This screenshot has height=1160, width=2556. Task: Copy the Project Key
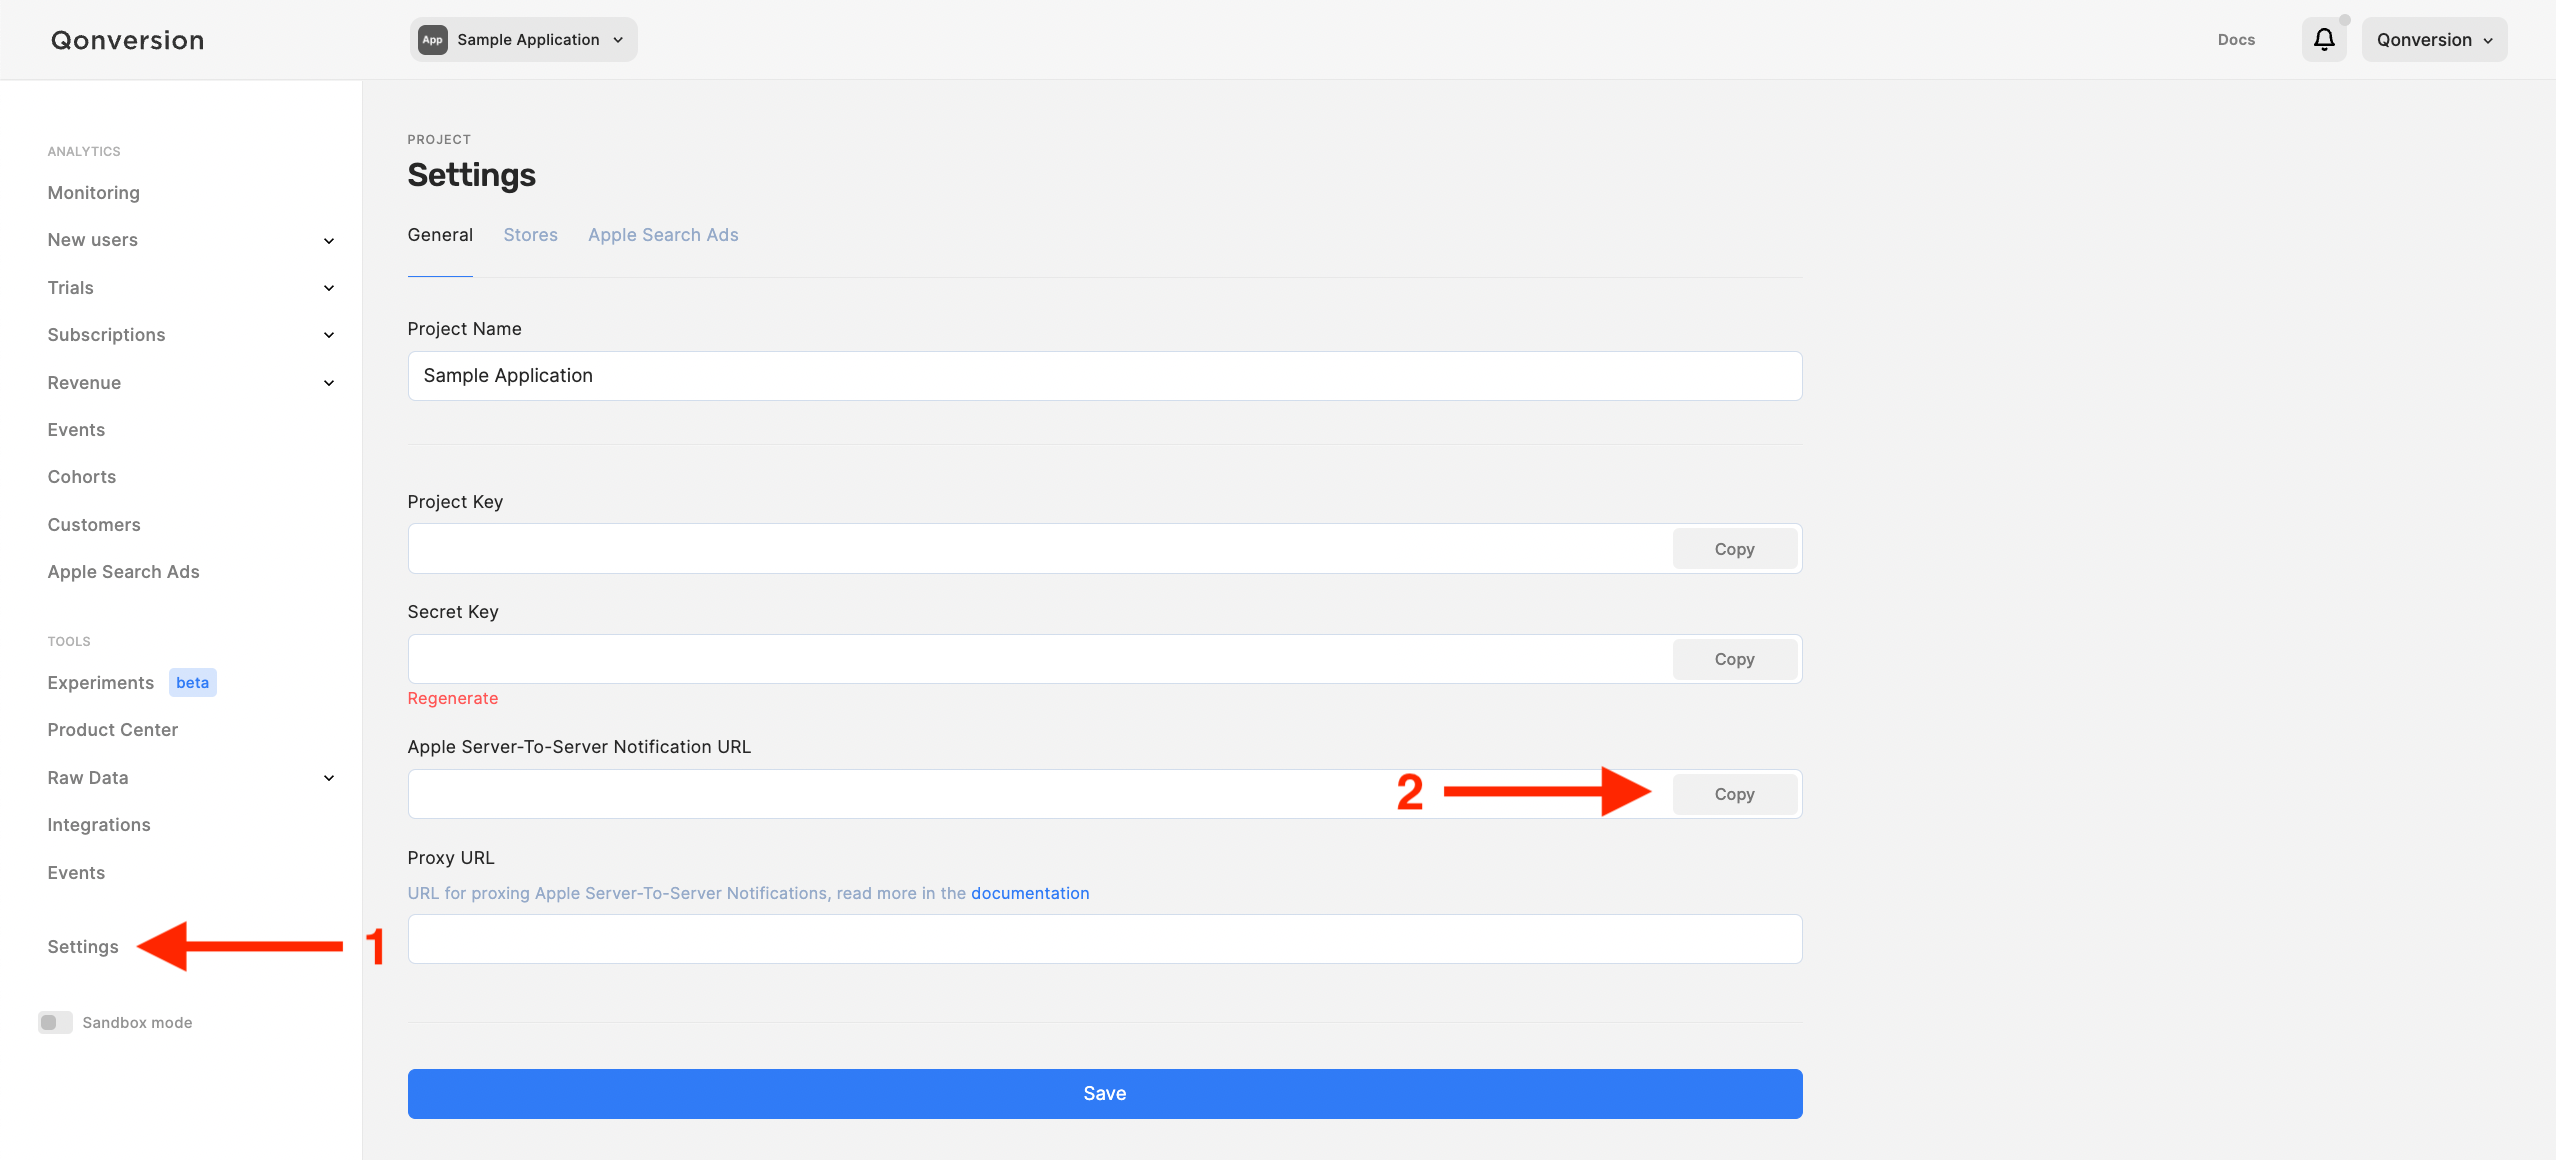[x=1734, y=549]
